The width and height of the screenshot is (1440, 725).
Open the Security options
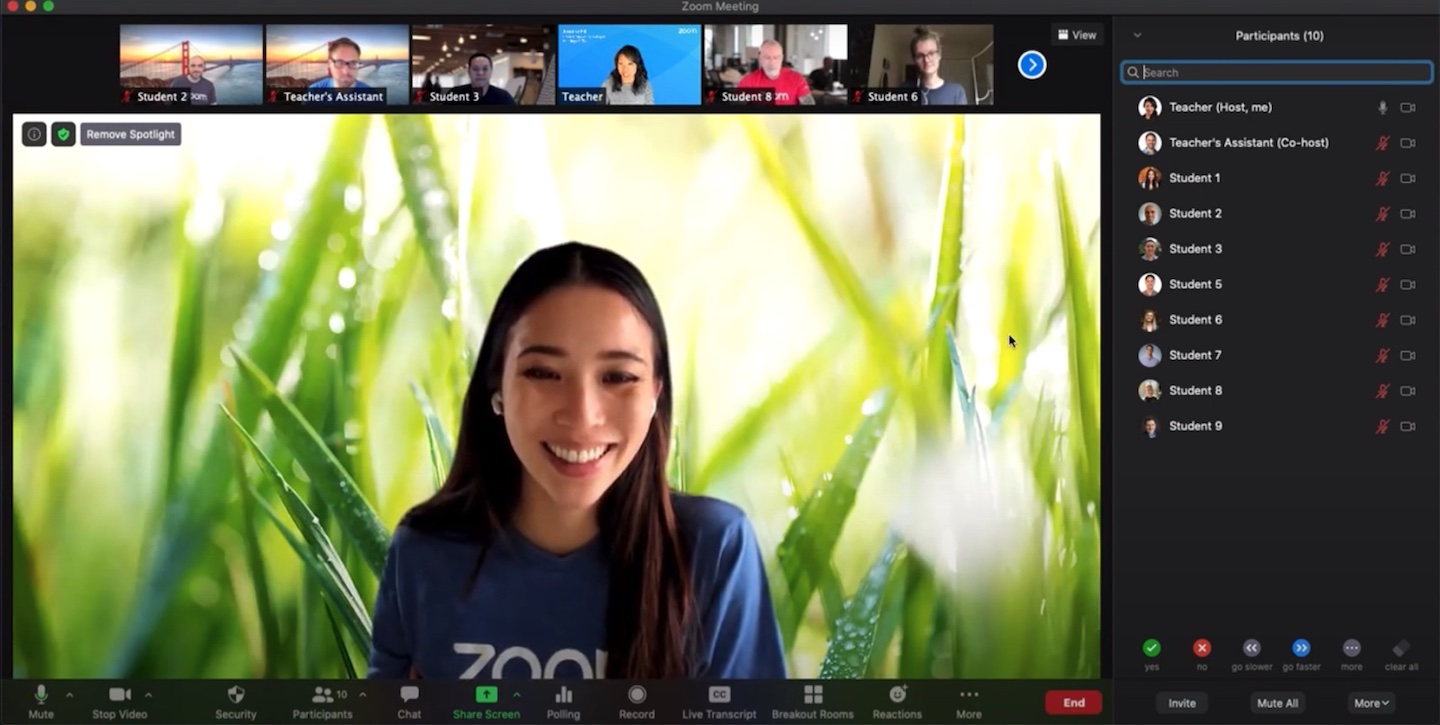[x=236, y=700]
